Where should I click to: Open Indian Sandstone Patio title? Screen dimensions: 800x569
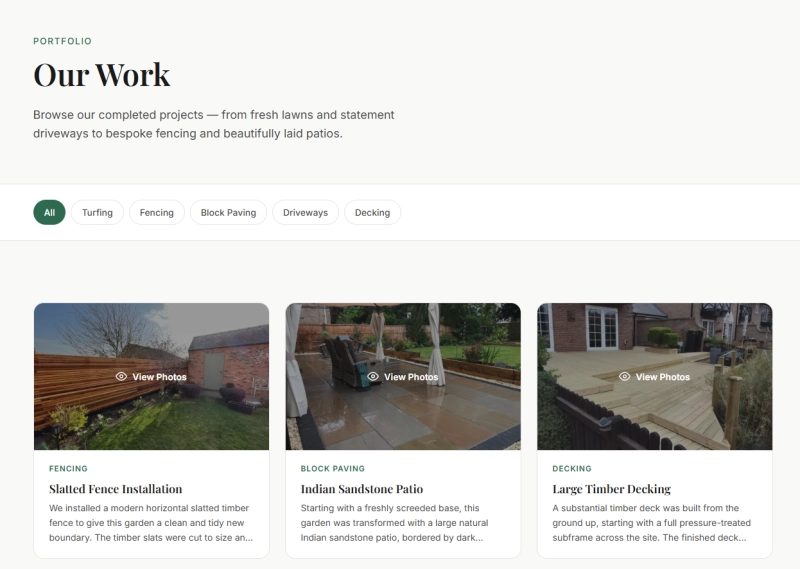362,489
